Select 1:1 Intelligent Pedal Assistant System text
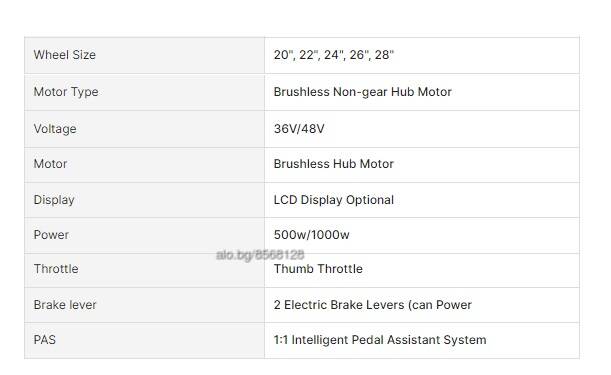 [380, 340]
